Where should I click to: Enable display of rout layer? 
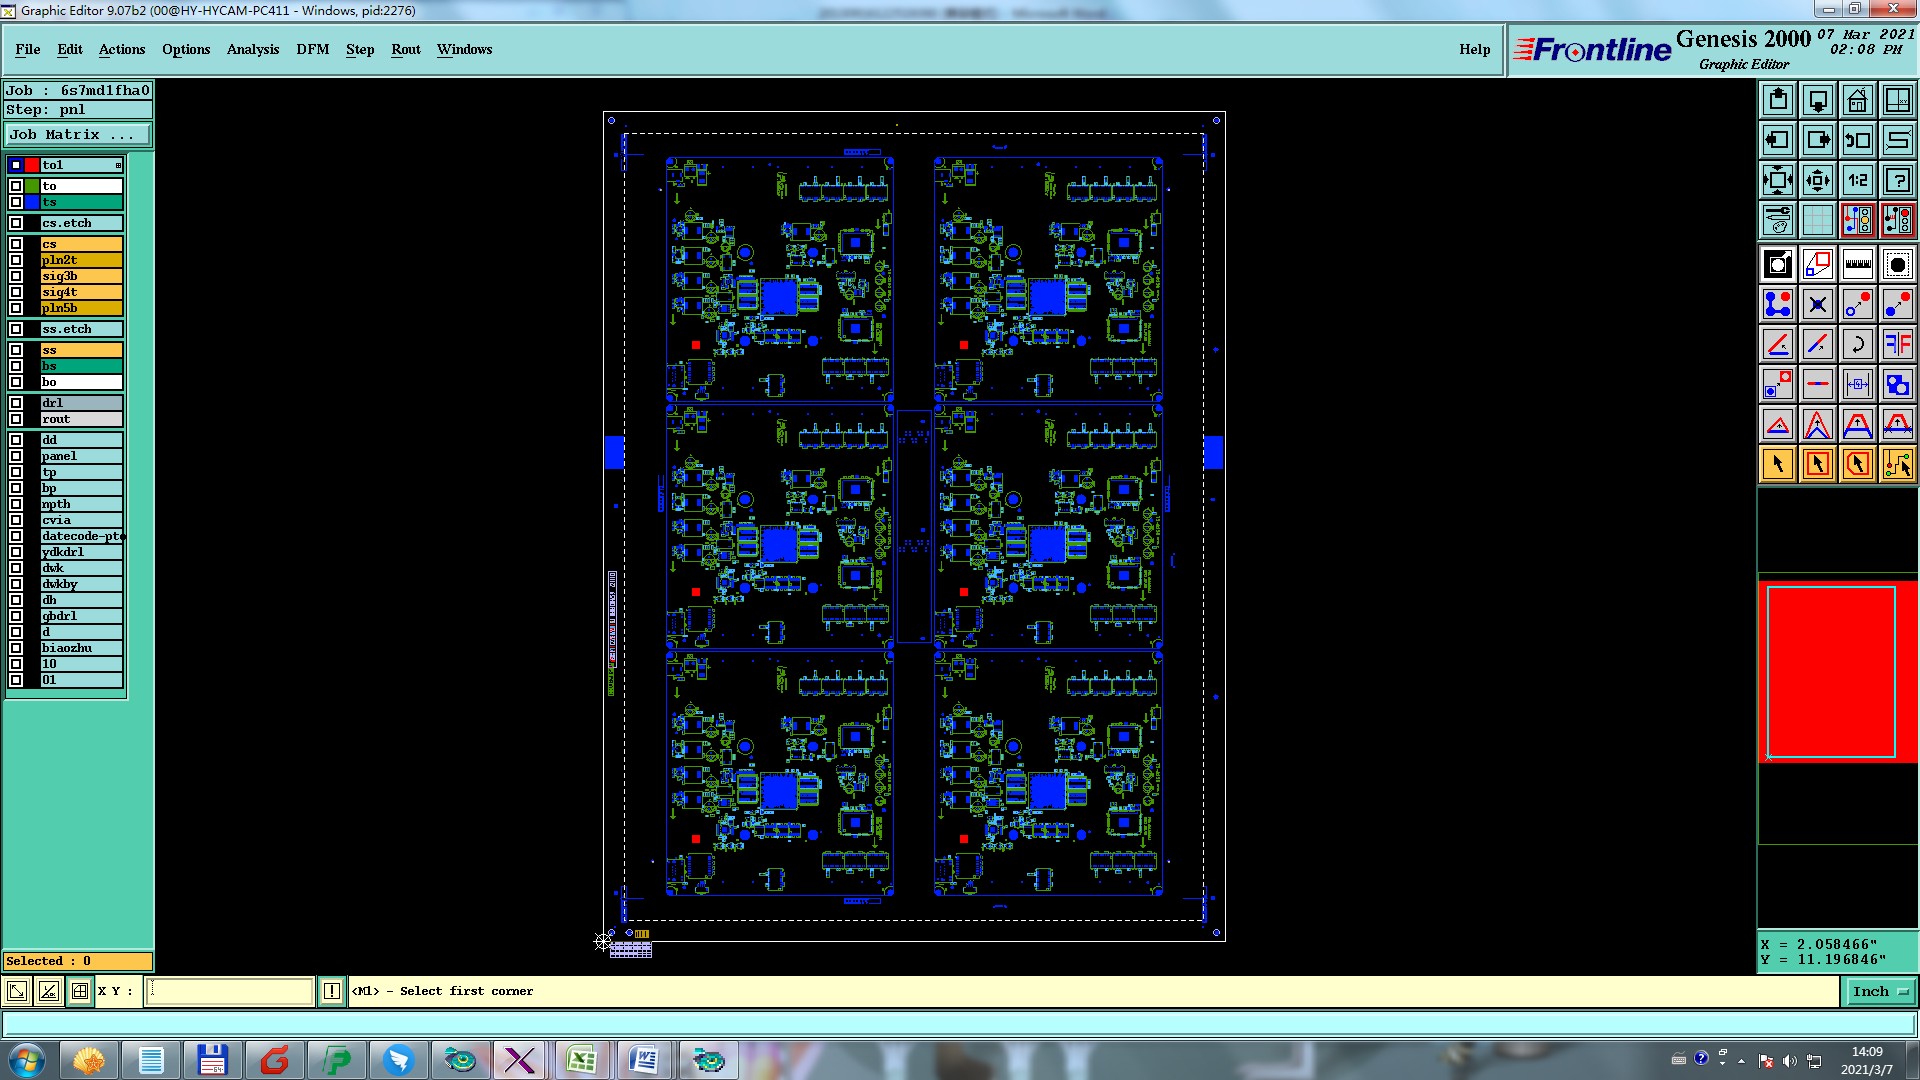click(16, 419)
